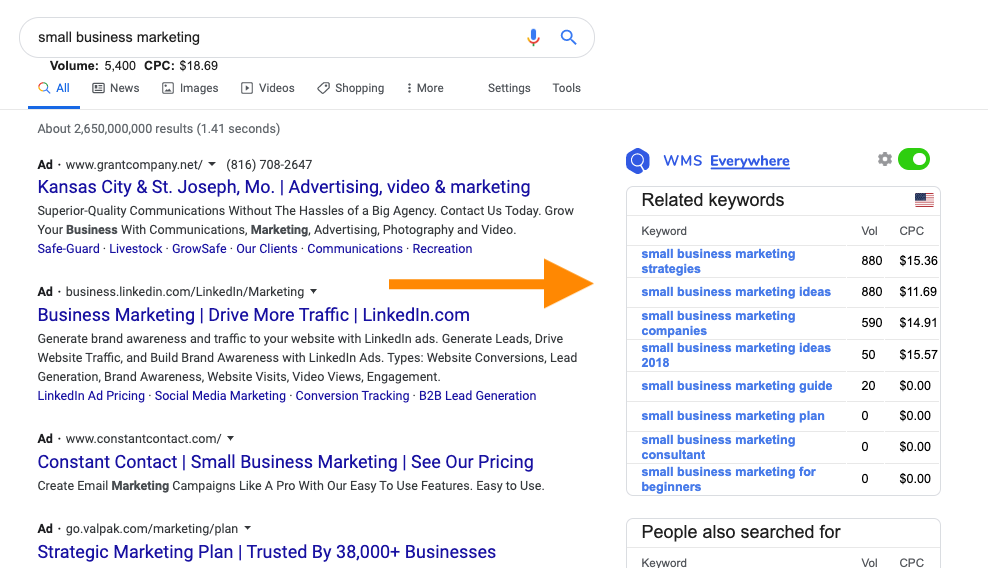Select keyword small business marketing ideas

(736, 292)
